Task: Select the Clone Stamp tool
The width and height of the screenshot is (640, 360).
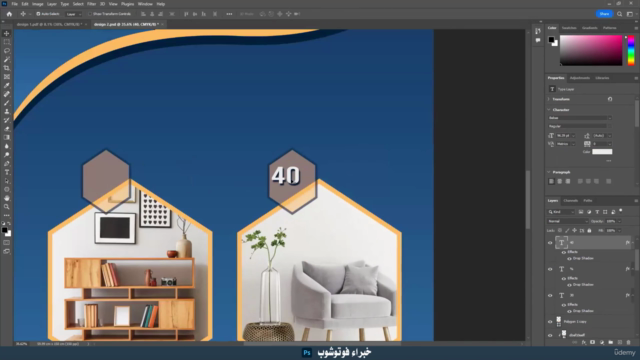Action: [x=7, y=111]
